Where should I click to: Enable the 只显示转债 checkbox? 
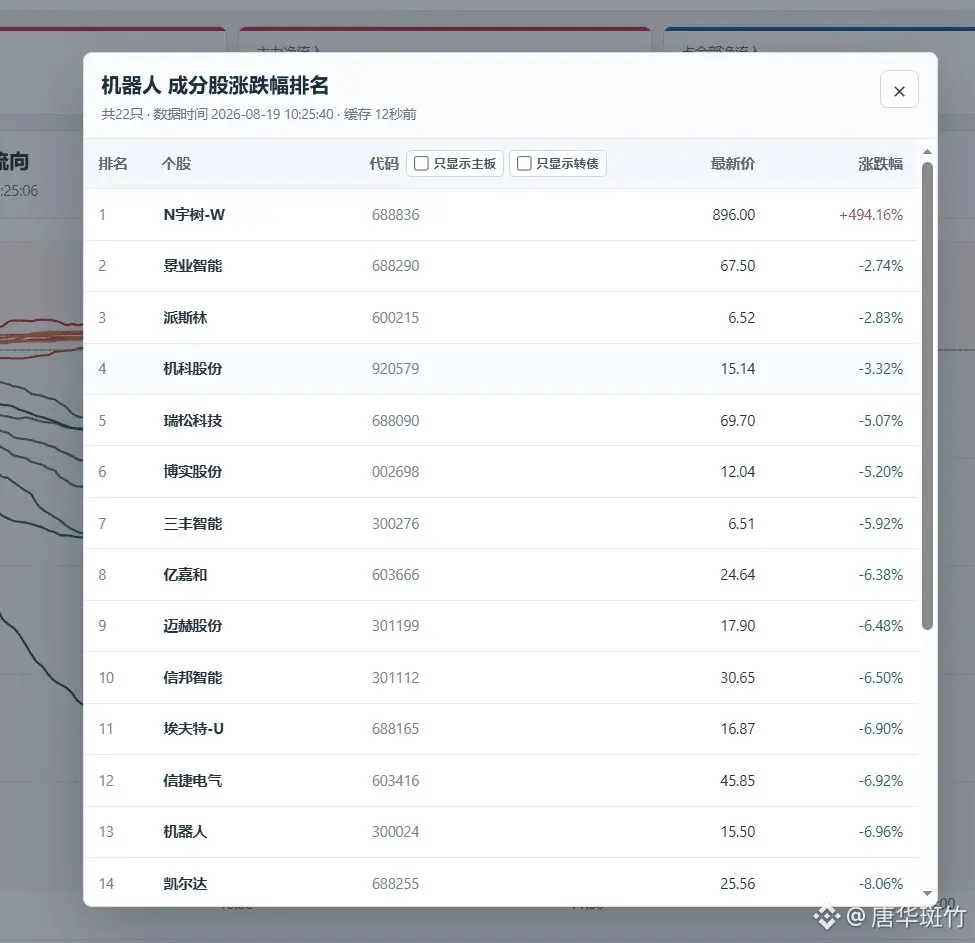point(524,163)
